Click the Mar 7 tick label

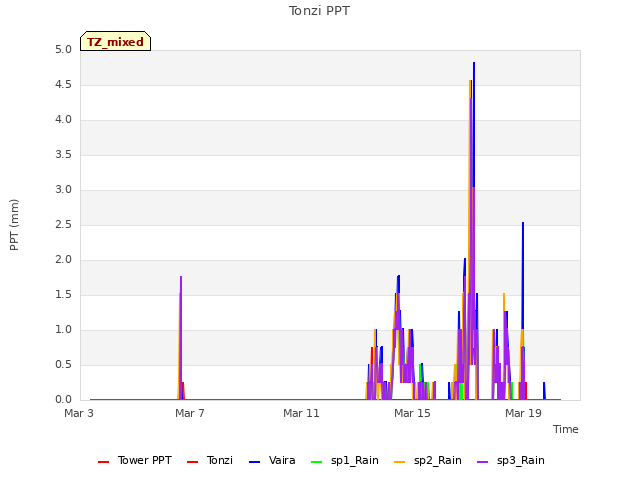(x=190, y=413)
